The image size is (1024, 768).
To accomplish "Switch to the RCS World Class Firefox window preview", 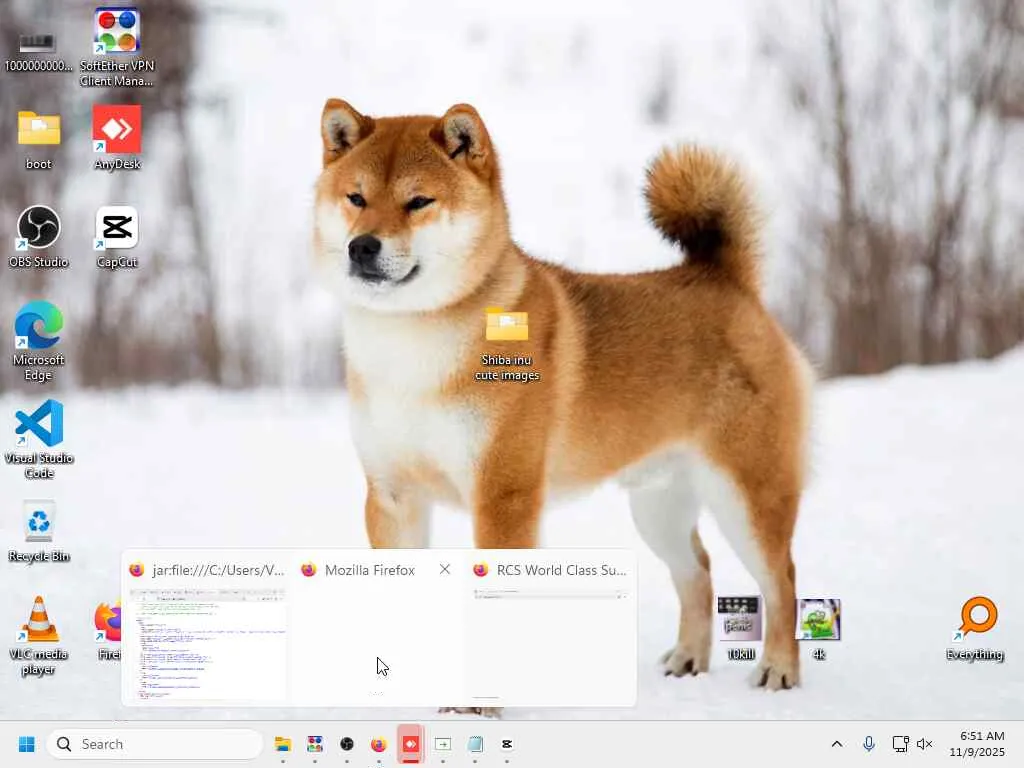I will (551, 643).
